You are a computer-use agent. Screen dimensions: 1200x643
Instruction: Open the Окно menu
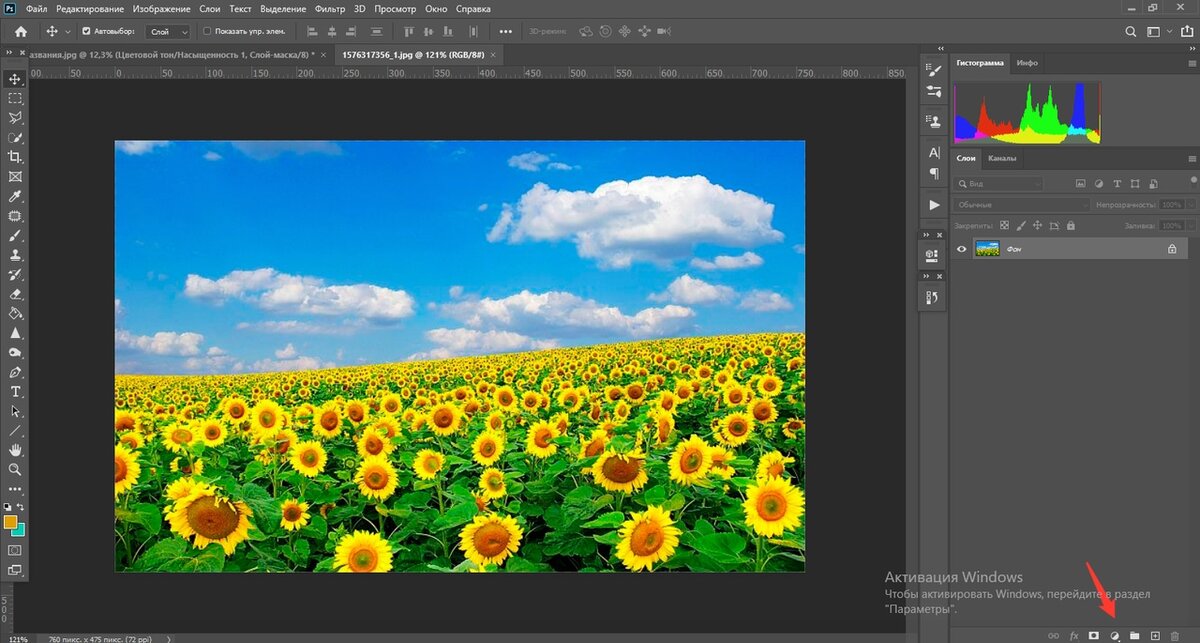click(436, 8)
